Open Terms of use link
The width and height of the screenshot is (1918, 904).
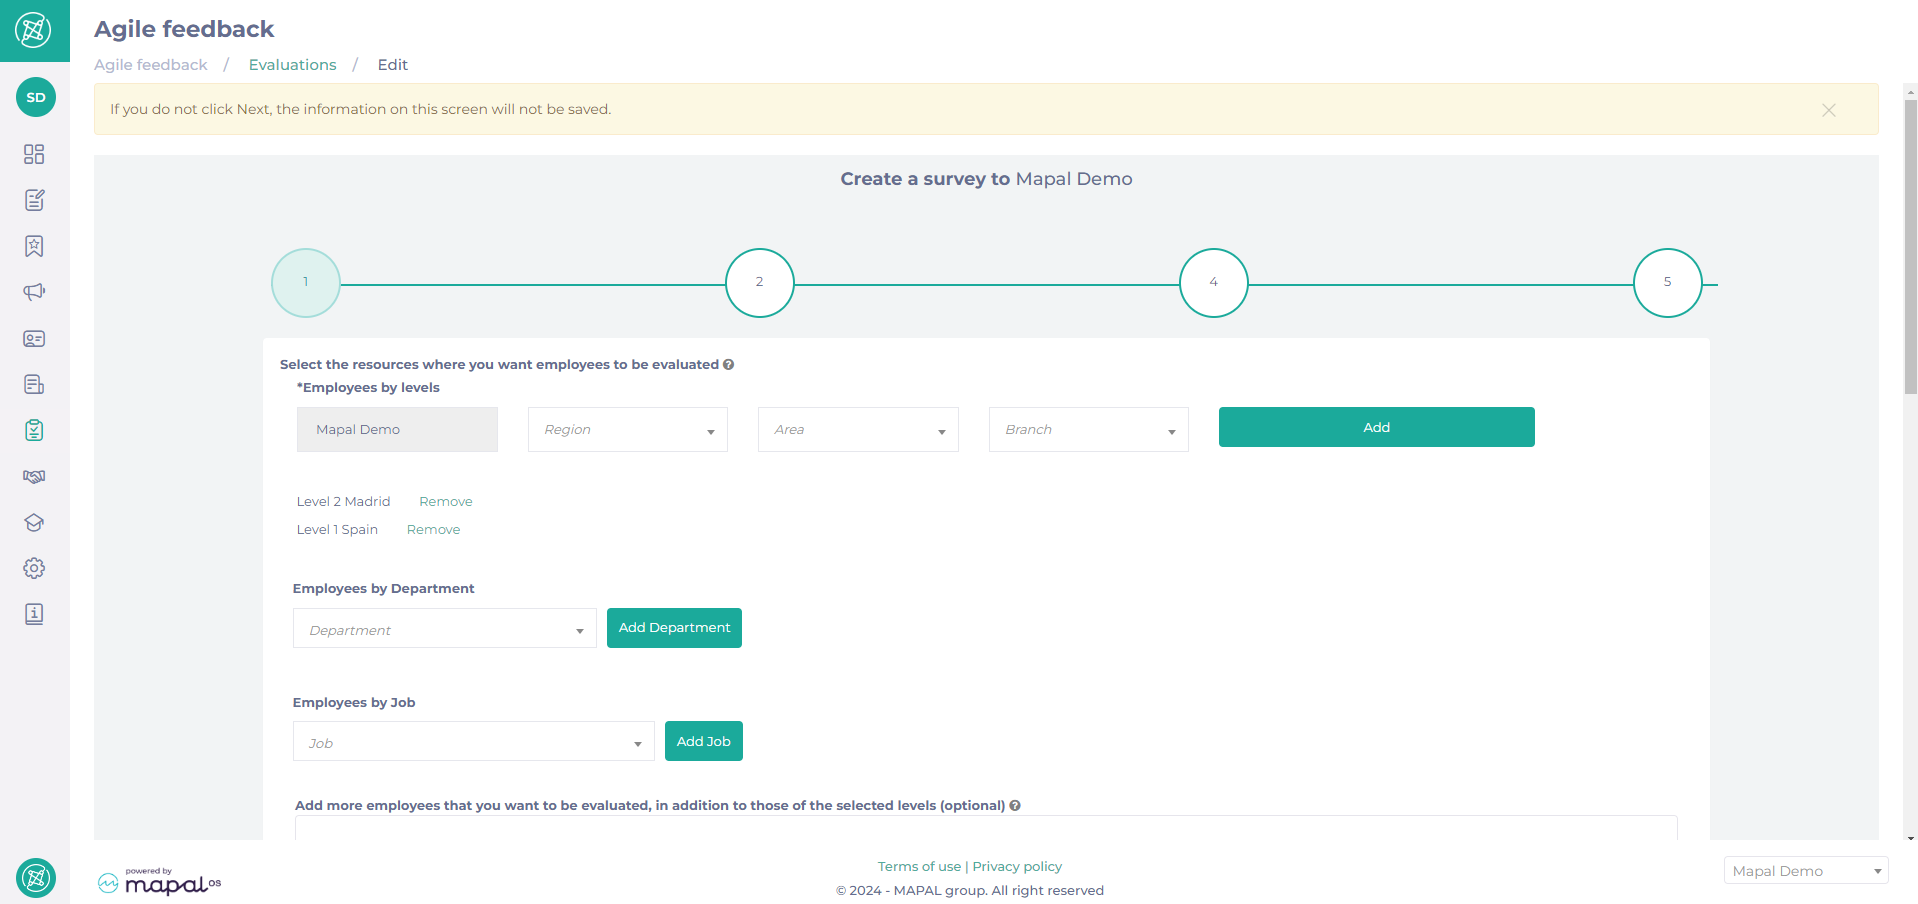click(x=919, y=867)
